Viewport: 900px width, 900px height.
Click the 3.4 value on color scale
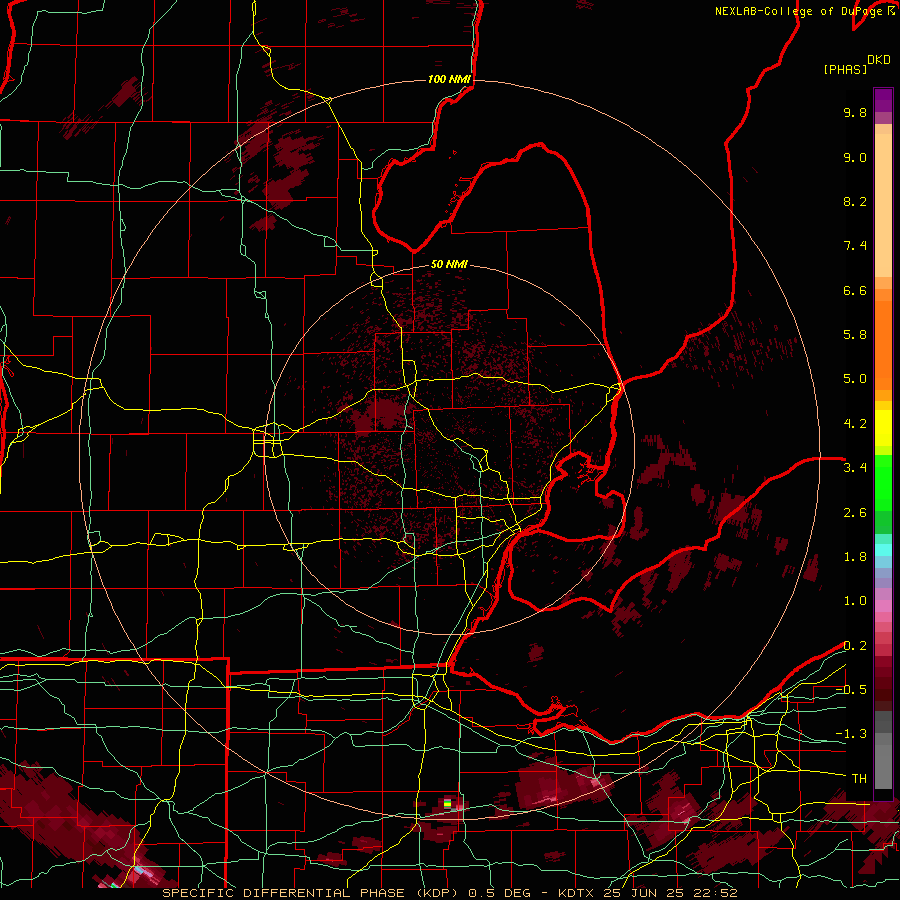(x=855, y=468)
